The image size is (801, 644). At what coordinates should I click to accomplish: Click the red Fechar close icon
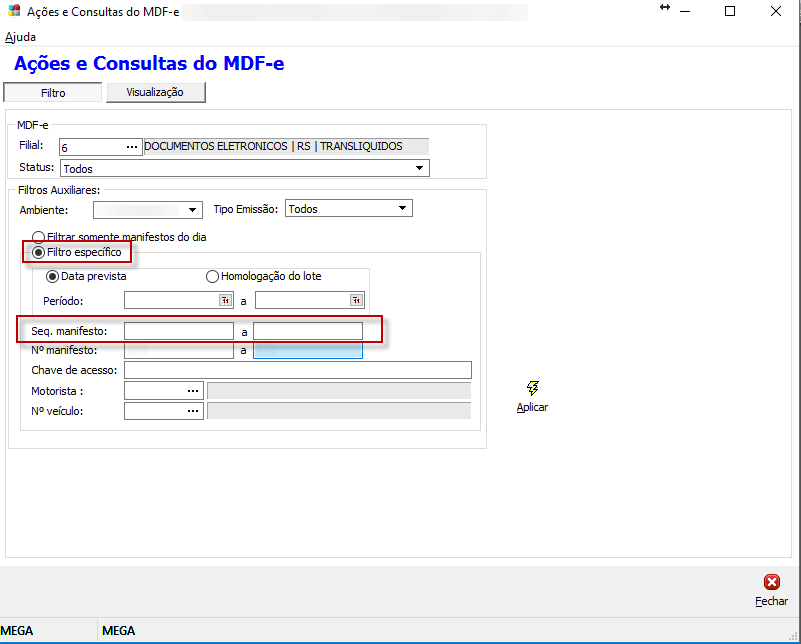click(771, 582)
